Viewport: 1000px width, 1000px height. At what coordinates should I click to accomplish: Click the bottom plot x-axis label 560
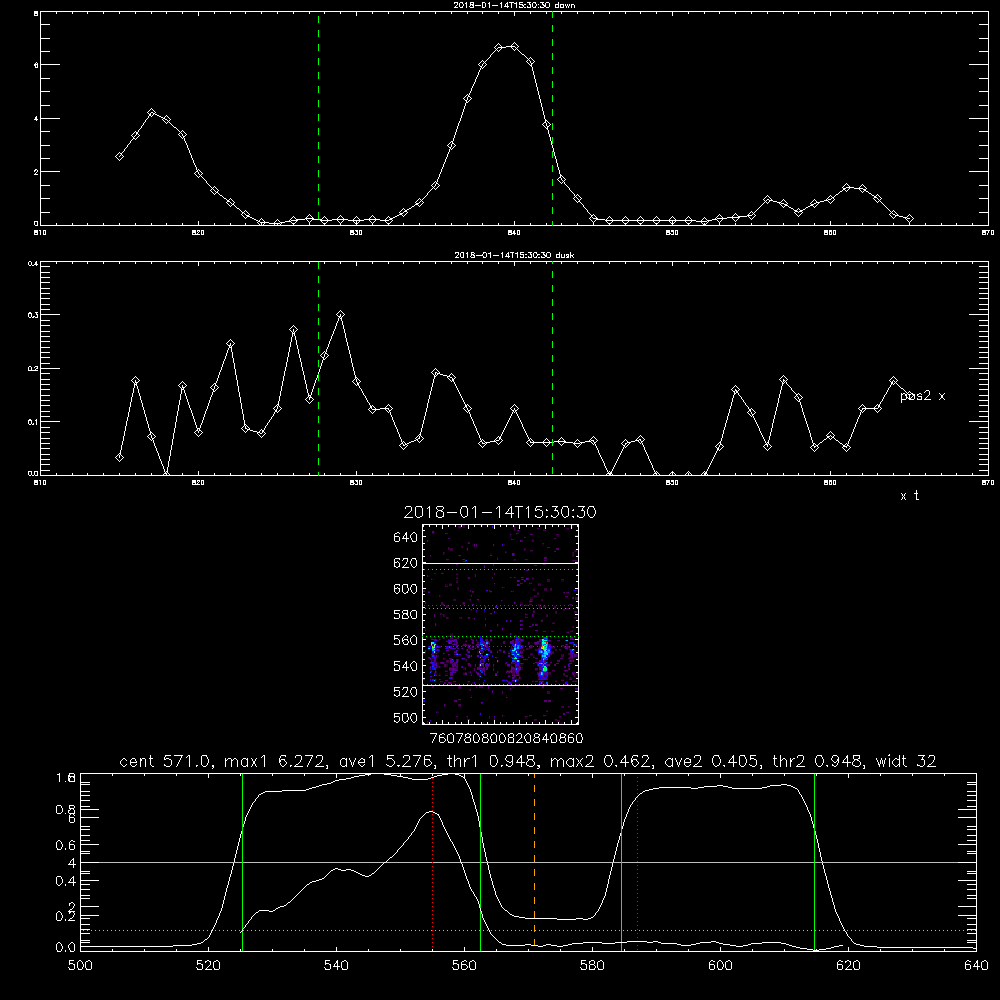[x=464, y=966]
